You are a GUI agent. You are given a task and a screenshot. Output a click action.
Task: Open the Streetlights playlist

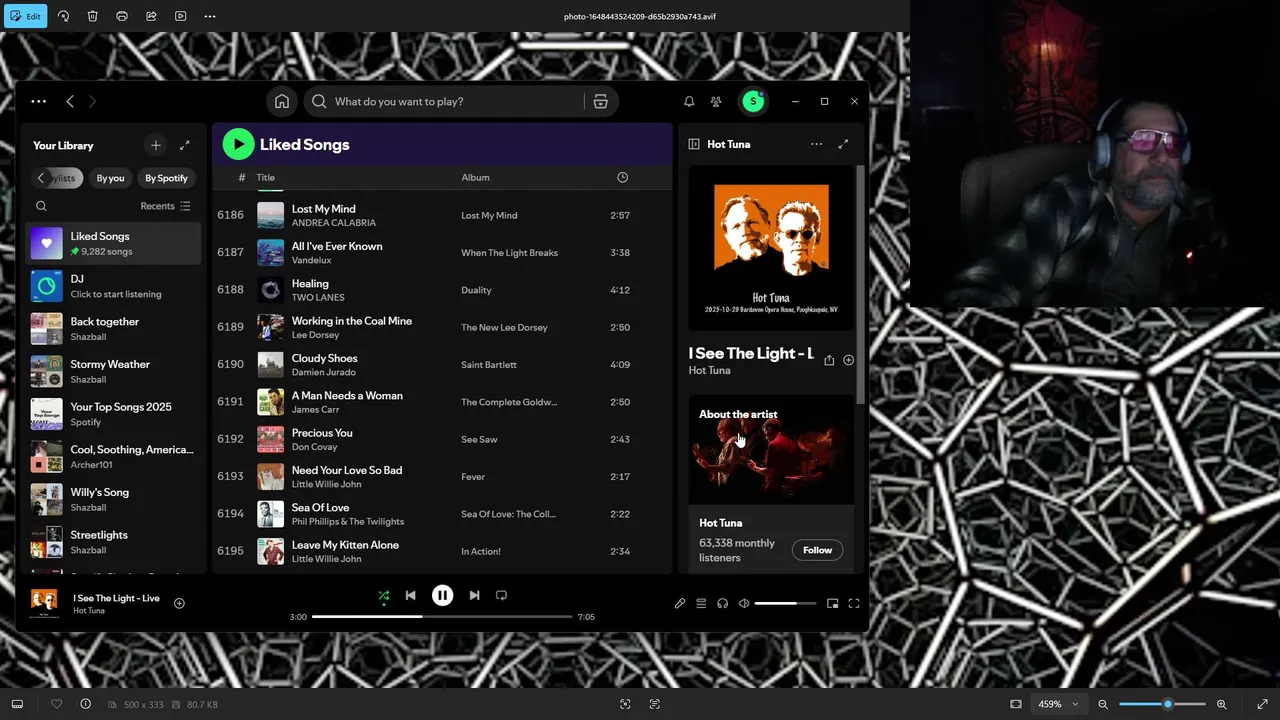coord(113,542)
